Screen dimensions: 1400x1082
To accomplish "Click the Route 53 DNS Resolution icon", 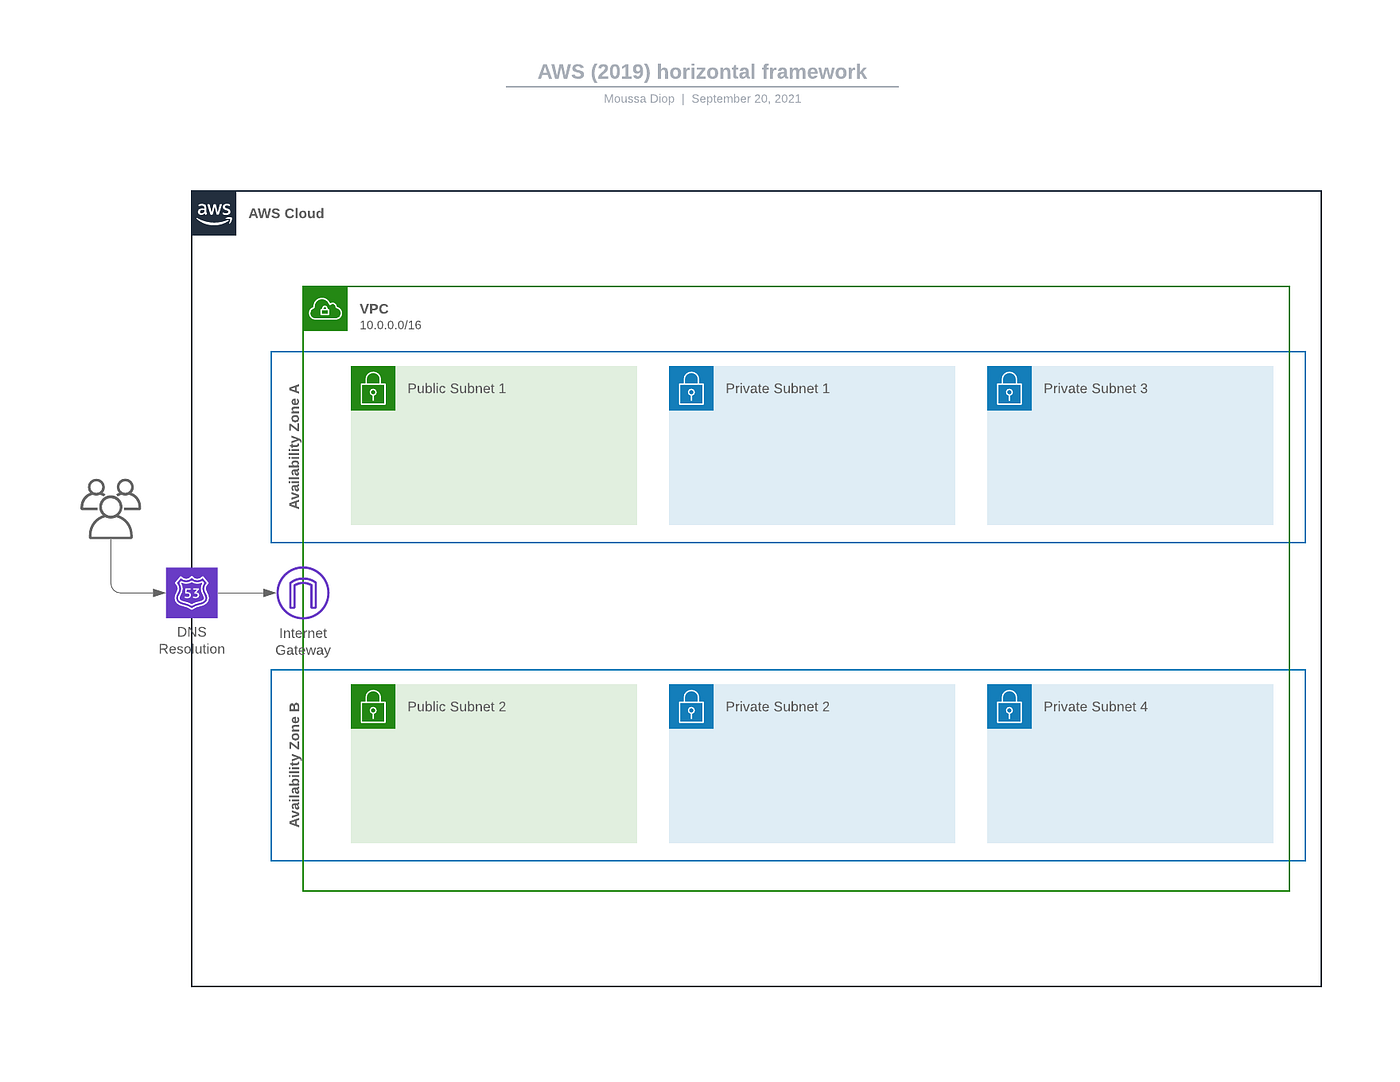I will [x=191, y=592].
